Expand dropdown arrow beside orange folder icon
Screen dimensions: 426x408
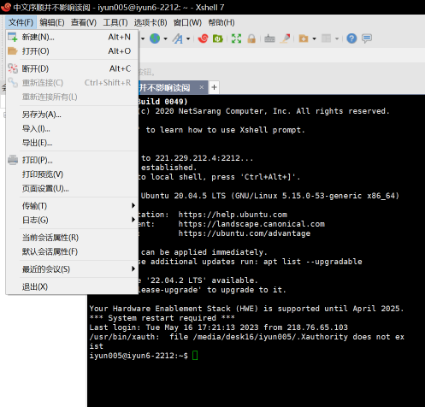coord(314,39)
